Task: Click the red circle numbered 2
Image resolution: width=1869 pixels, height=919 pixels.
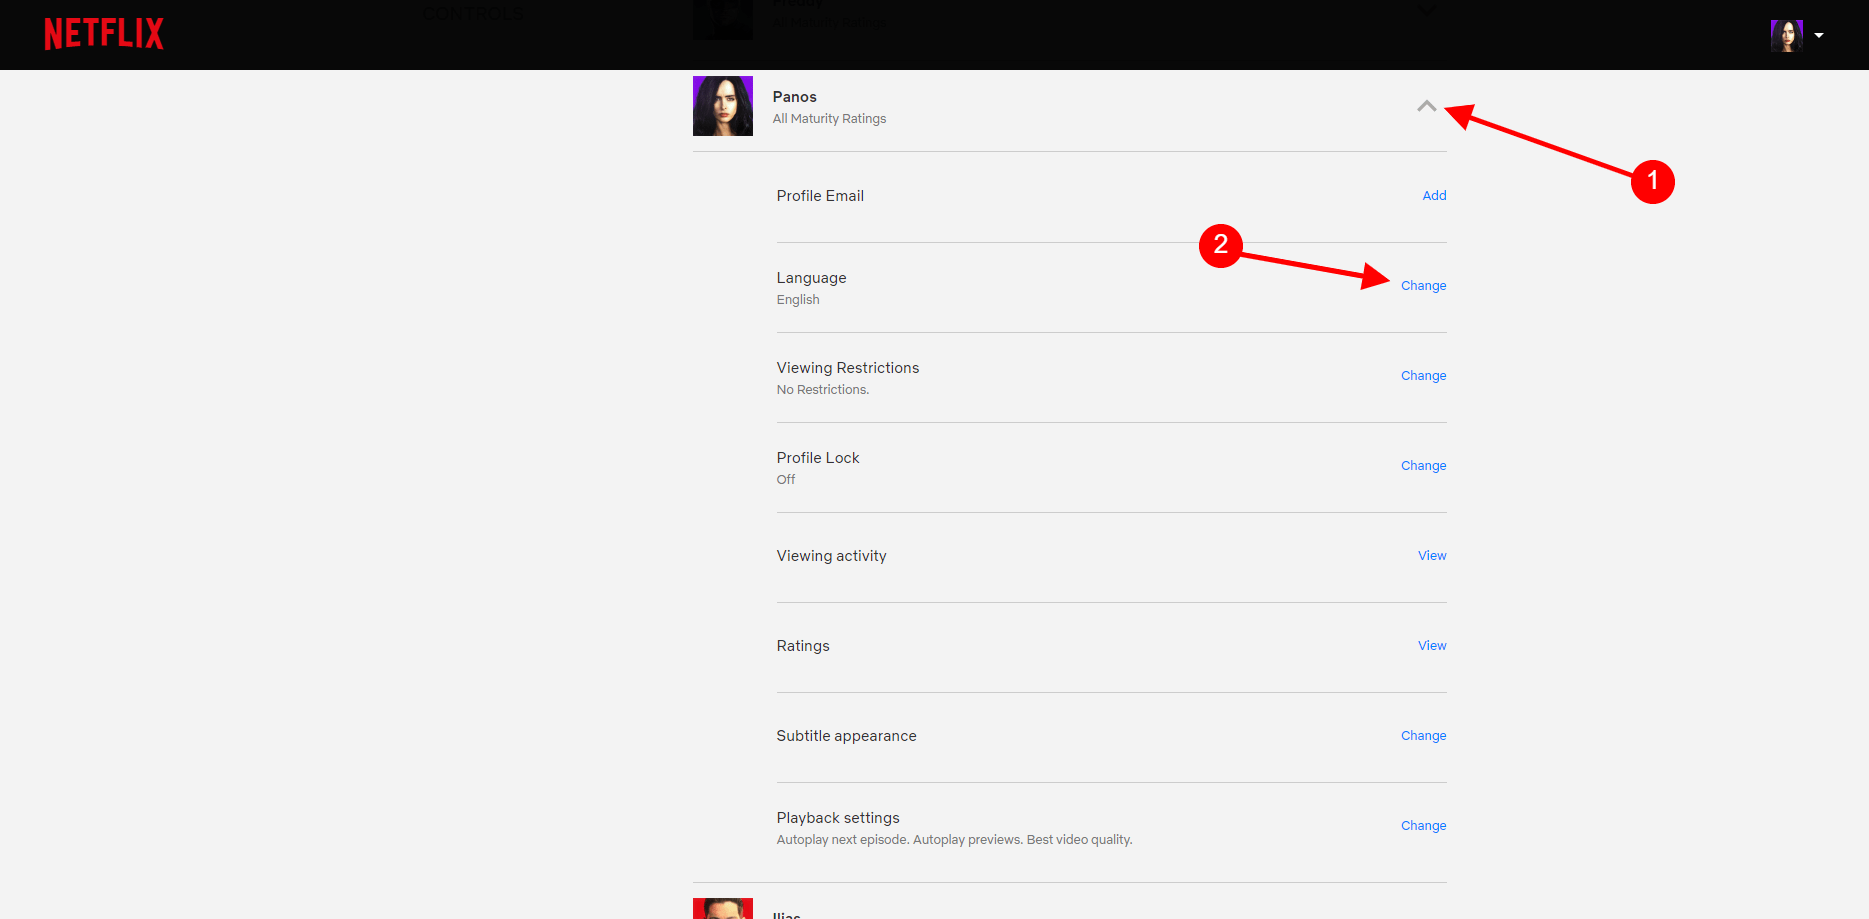Action: pyautogui.click(x=1220, y=245)
